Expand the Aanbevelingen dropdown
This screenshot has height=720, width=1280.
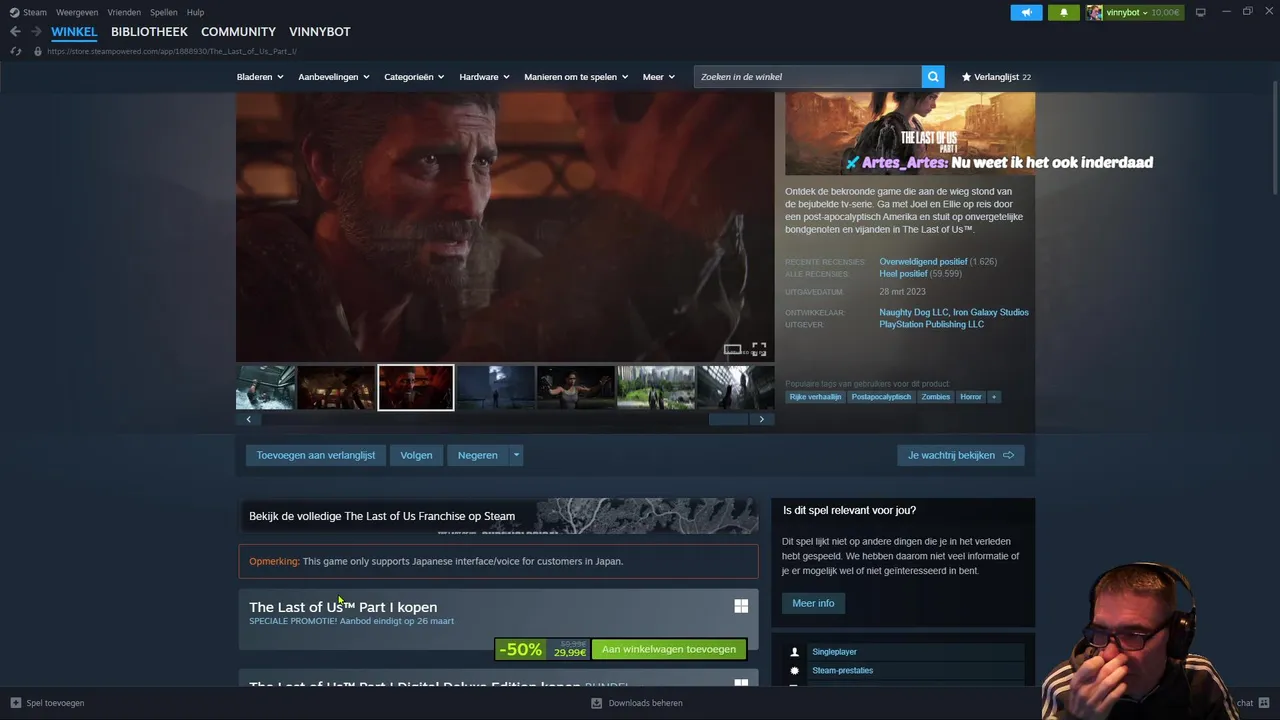tap(334, 77)
